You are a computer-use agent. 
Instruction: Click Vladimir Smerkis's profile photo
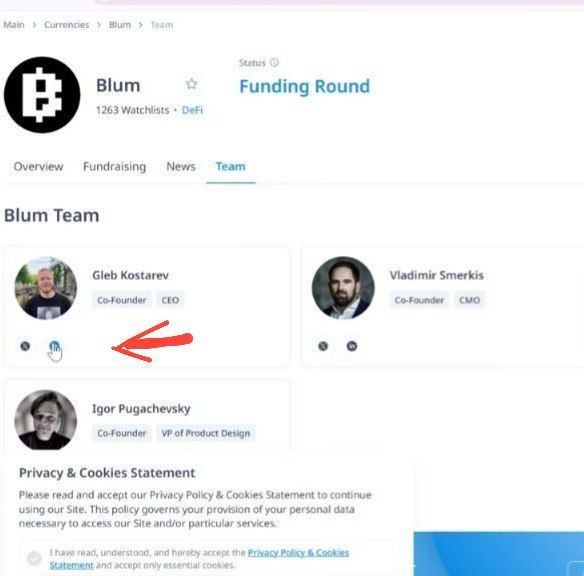click(x=343, y=288)
